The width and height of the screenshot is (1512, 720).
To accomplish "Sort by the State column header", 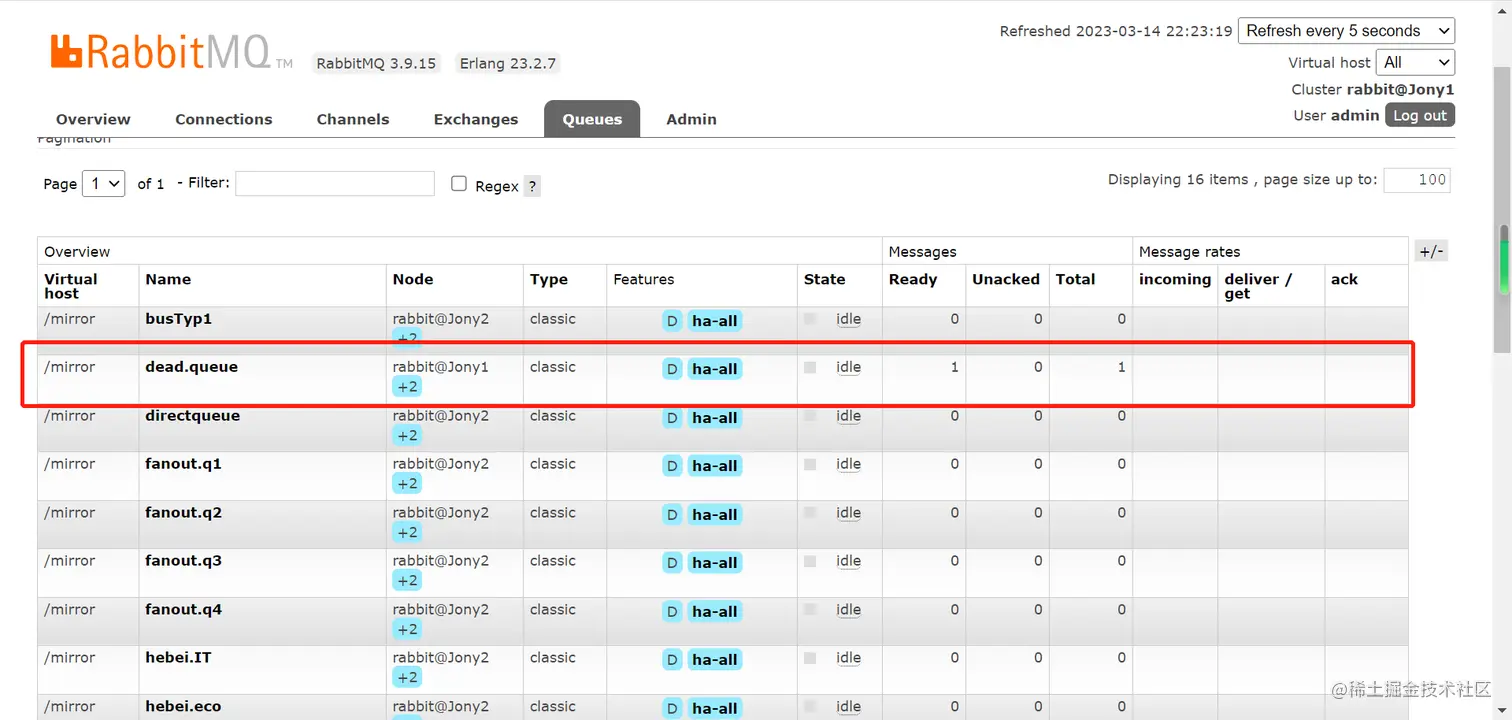I will click(x=825, y=280).
